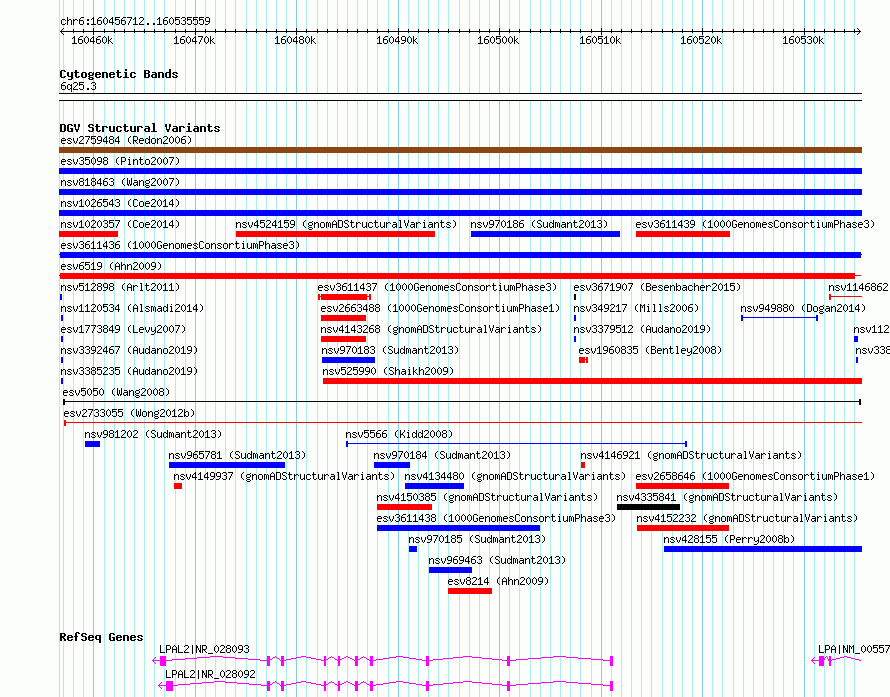Click the esv6519 (Ahn2009) label
Viewport: 890px width, 697px height.
[111, 266]
